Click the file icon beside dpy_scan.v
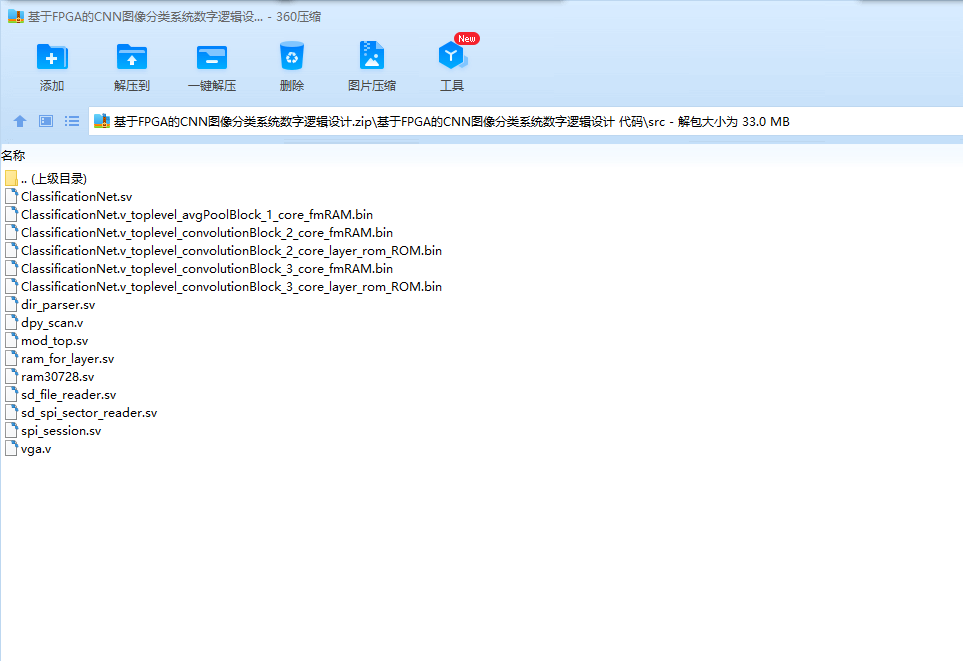Screen dimensions: 963x661 [x=11, y=323]
